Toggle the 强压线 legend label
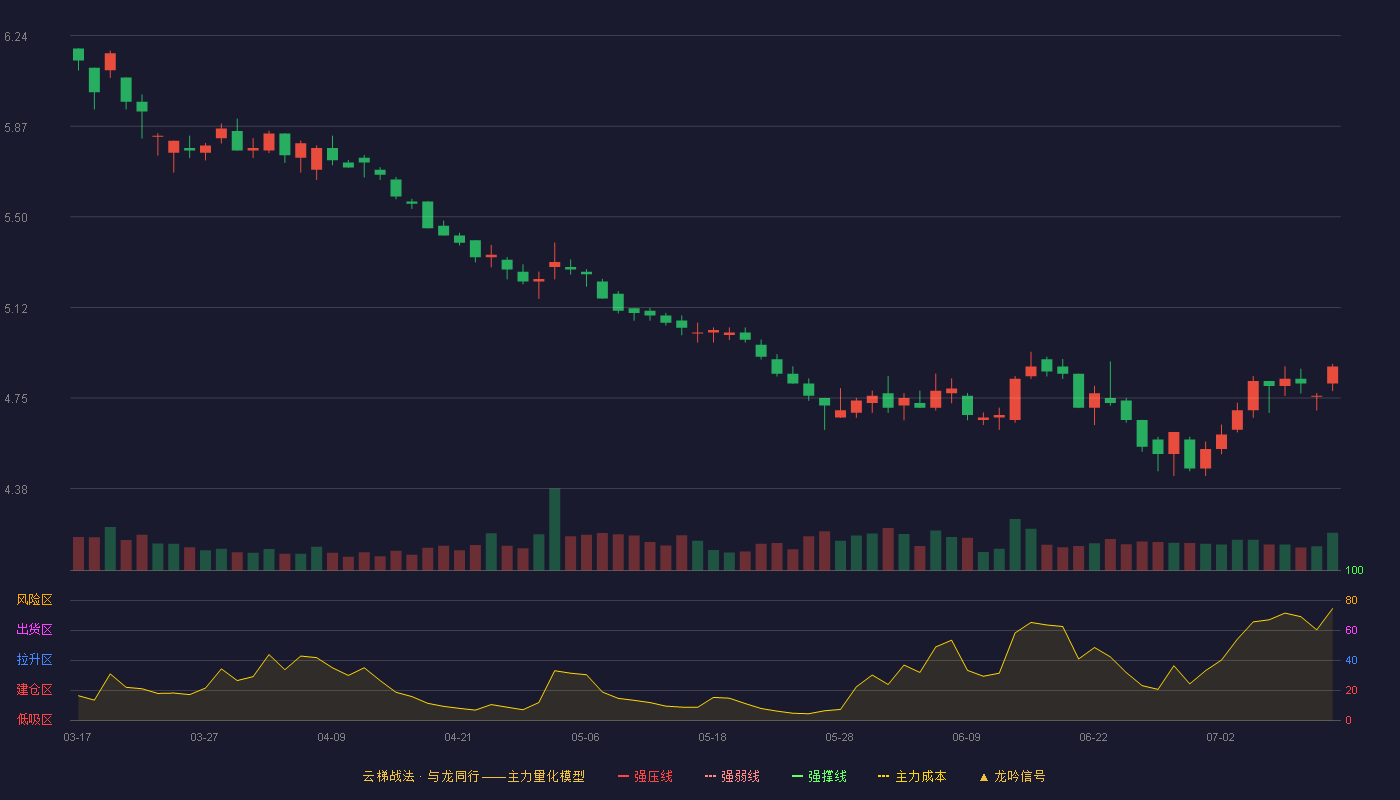 (x=653, y=776)
